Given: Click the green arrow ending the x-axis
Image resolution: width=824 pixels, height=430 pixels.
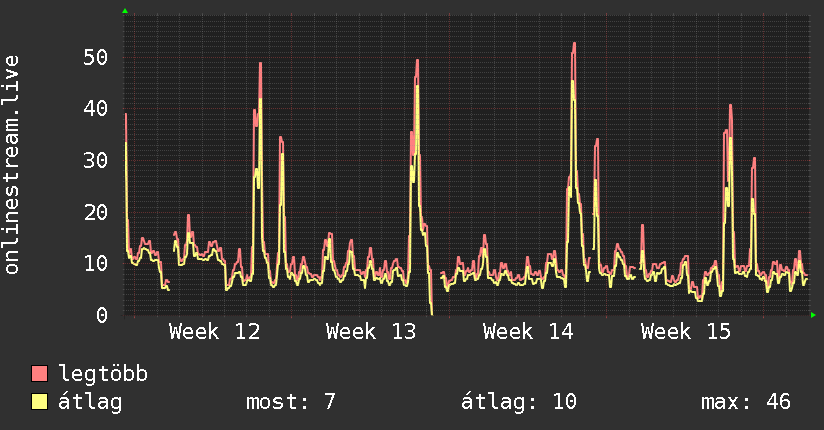Looking at the screenshot, I should tap(813, 315).
